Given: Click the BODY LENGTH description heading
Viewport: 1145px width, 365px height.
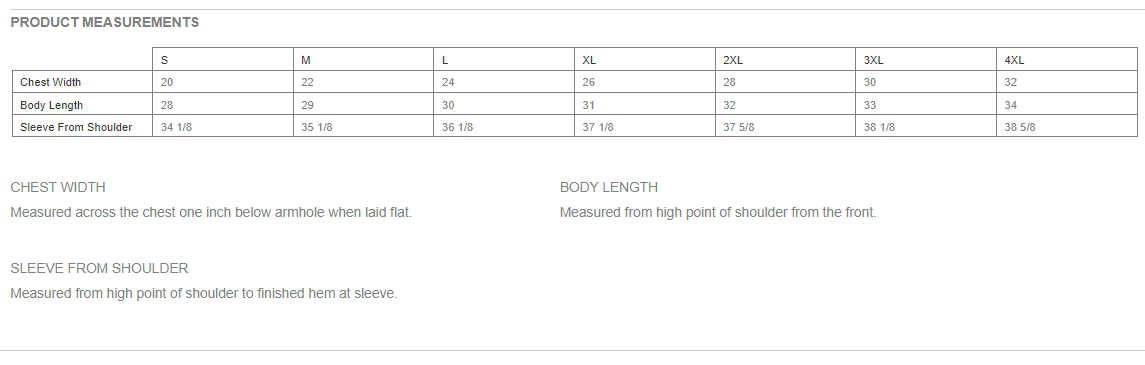Looking at the screenshot, I should 608,188.
